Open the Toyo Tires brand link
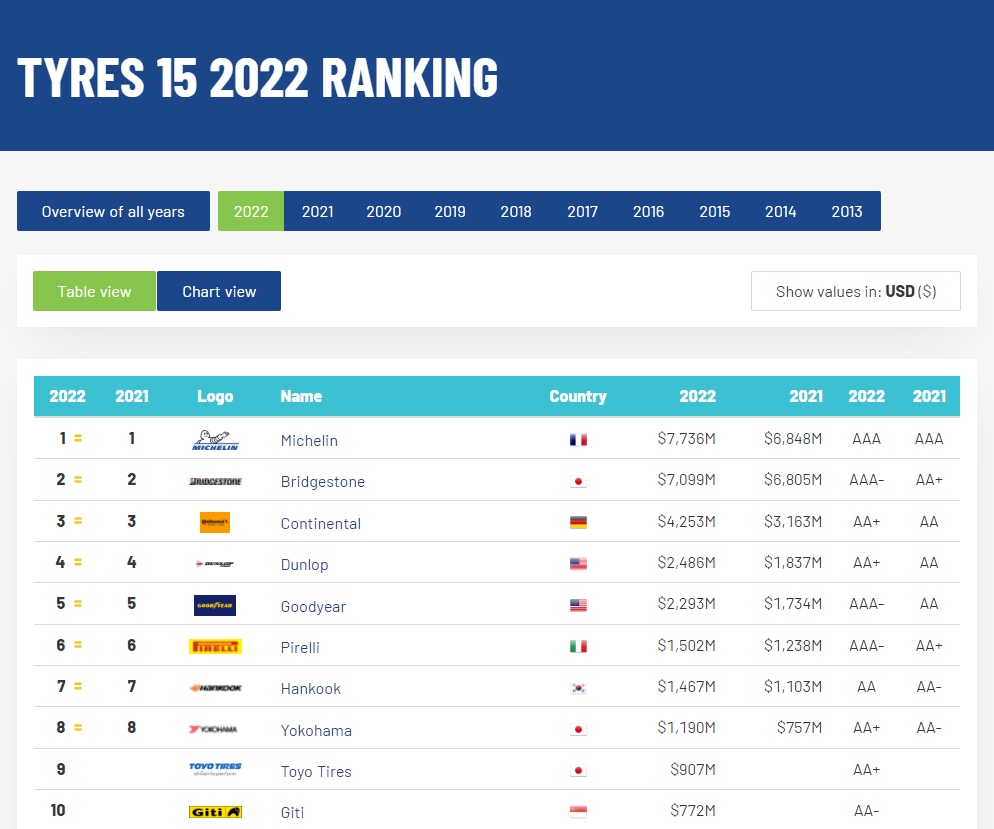 click(x=316, y=772)
